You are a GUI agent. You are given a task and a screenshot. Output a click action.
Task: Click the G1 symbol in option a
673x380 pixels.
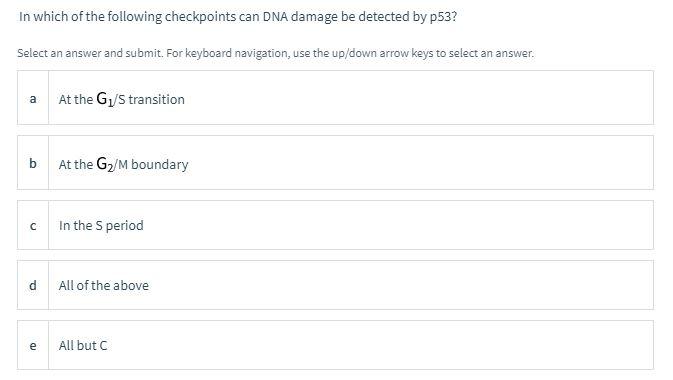pos(105,99)
